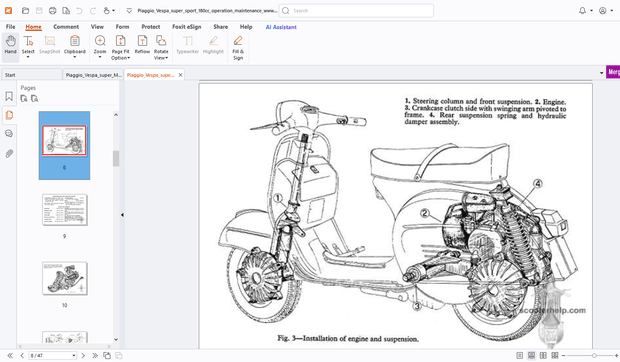The image size is (620, 362).
Task: Open the File menu
Action: (x=11, y=27)
